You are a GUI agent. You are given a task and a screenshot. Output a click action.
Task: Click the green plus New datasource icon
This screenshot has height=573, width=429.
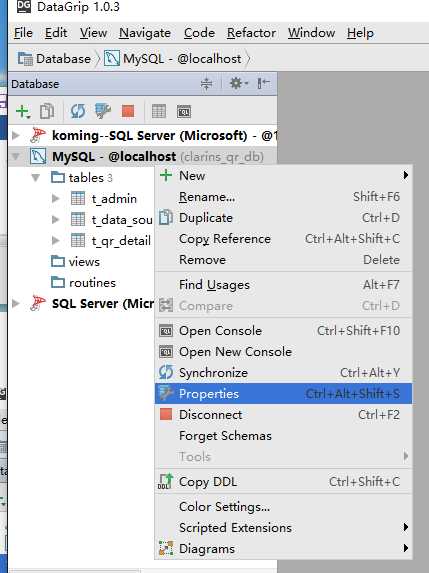pos(23,111)
